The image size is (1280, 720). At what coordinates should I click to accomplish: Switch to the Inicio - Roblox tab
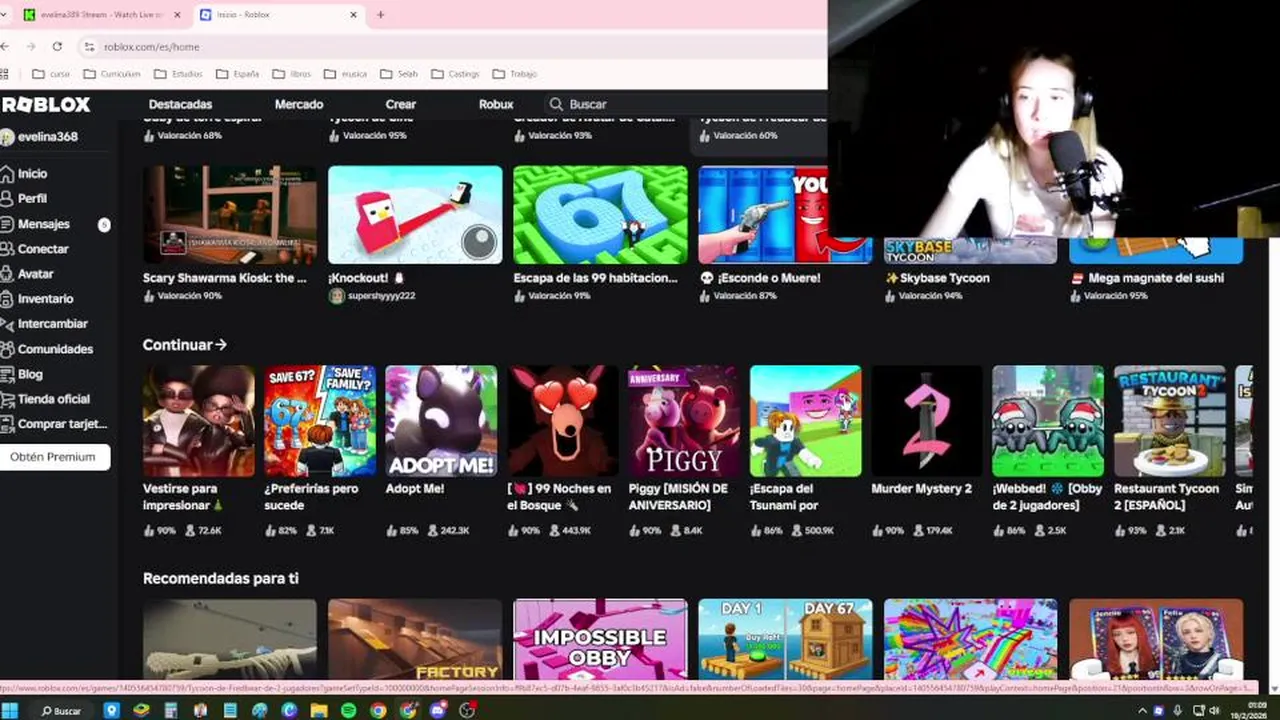[279, 14]
